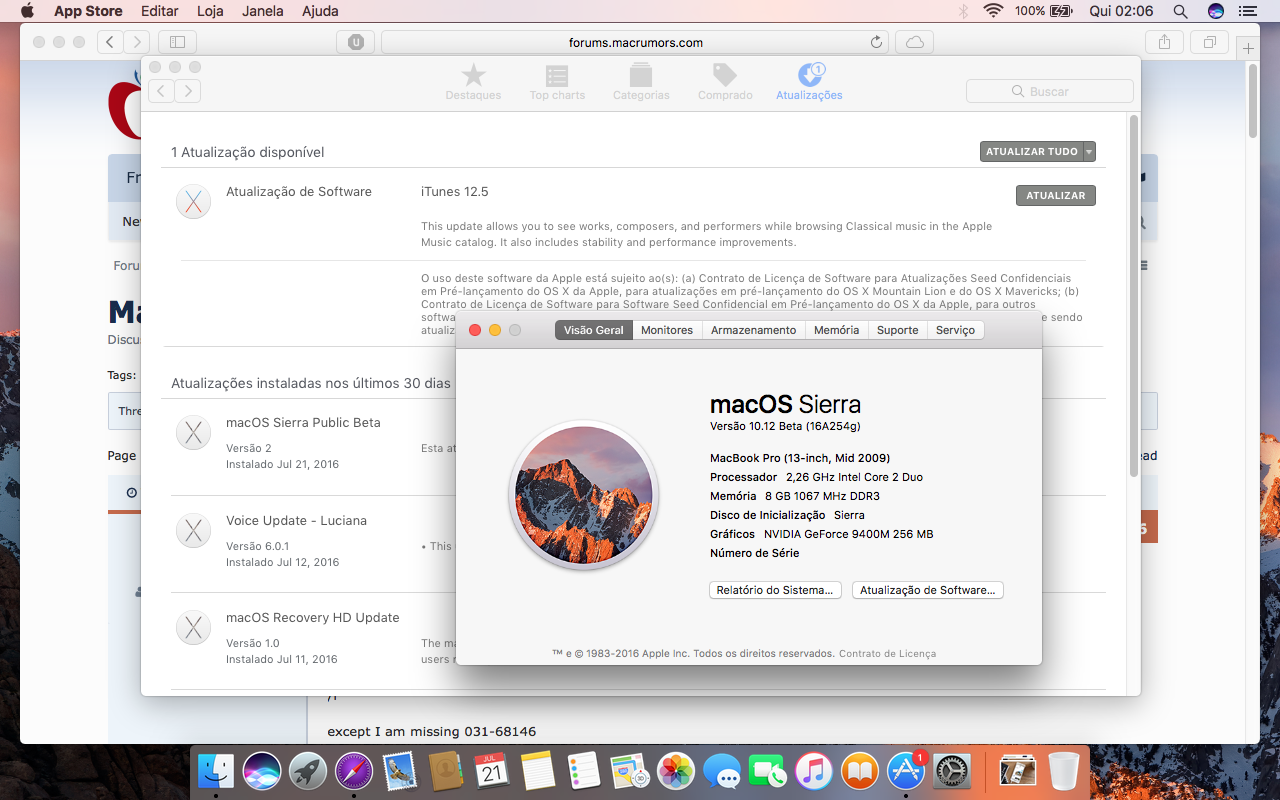1280x800 pixels.
Task: Click the Safari sidebar toggle button
Action: (x=177, y=42)
